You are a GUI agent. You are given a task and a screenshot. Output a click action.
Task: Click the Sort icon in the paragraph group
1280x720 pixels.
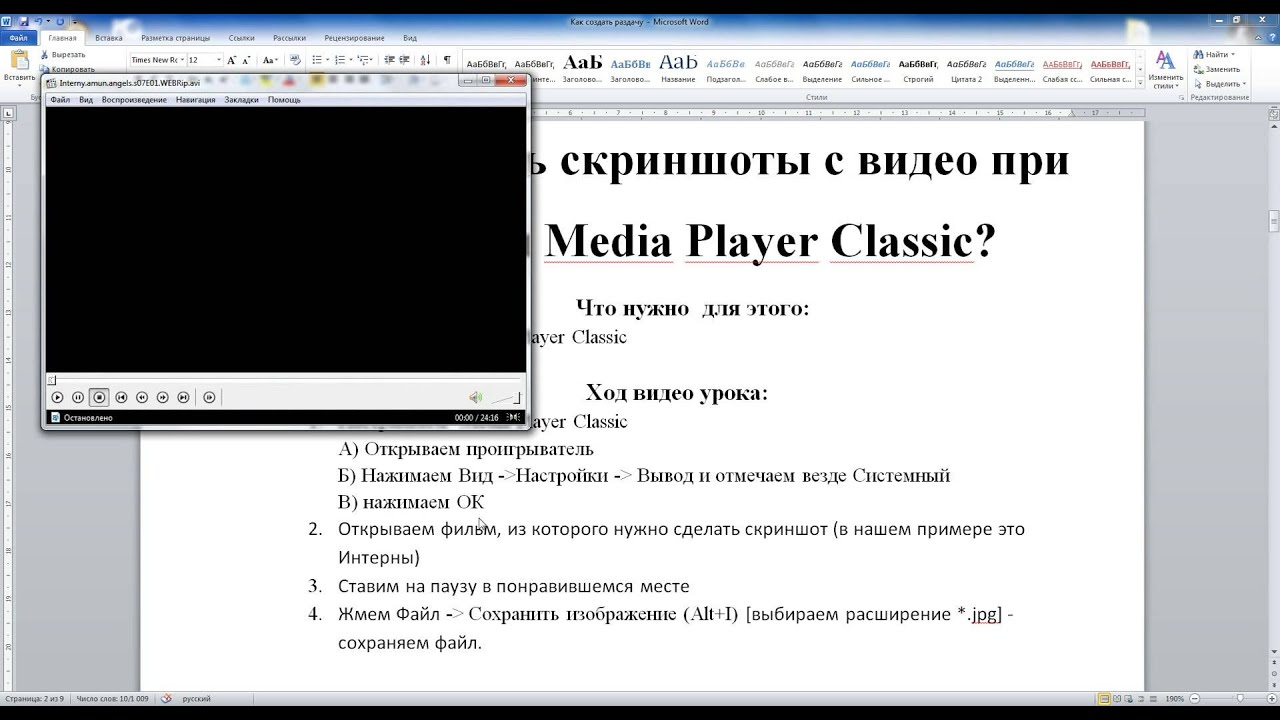425,60
